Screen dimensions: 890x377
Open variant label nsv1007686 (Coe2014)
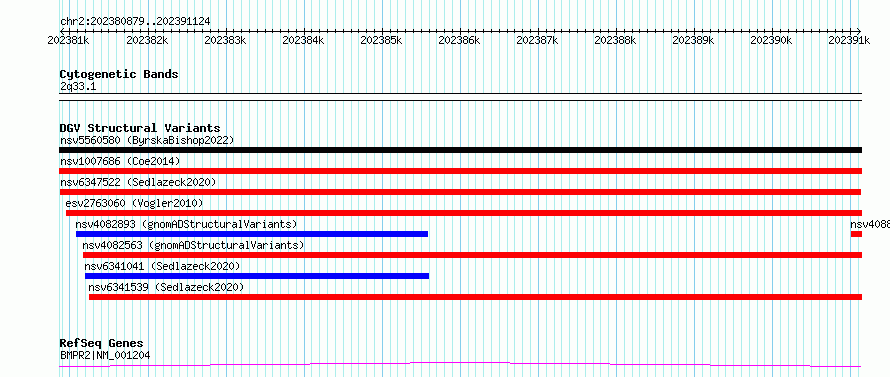[x=120, y=161]
